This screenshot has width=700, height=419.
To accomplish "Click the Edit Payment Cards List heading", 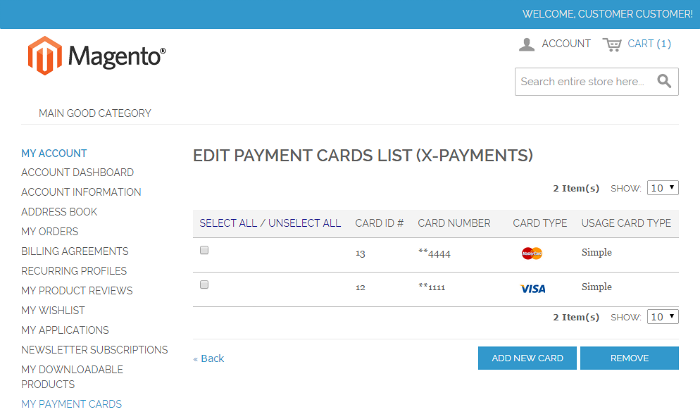I will tap(363, 156).
